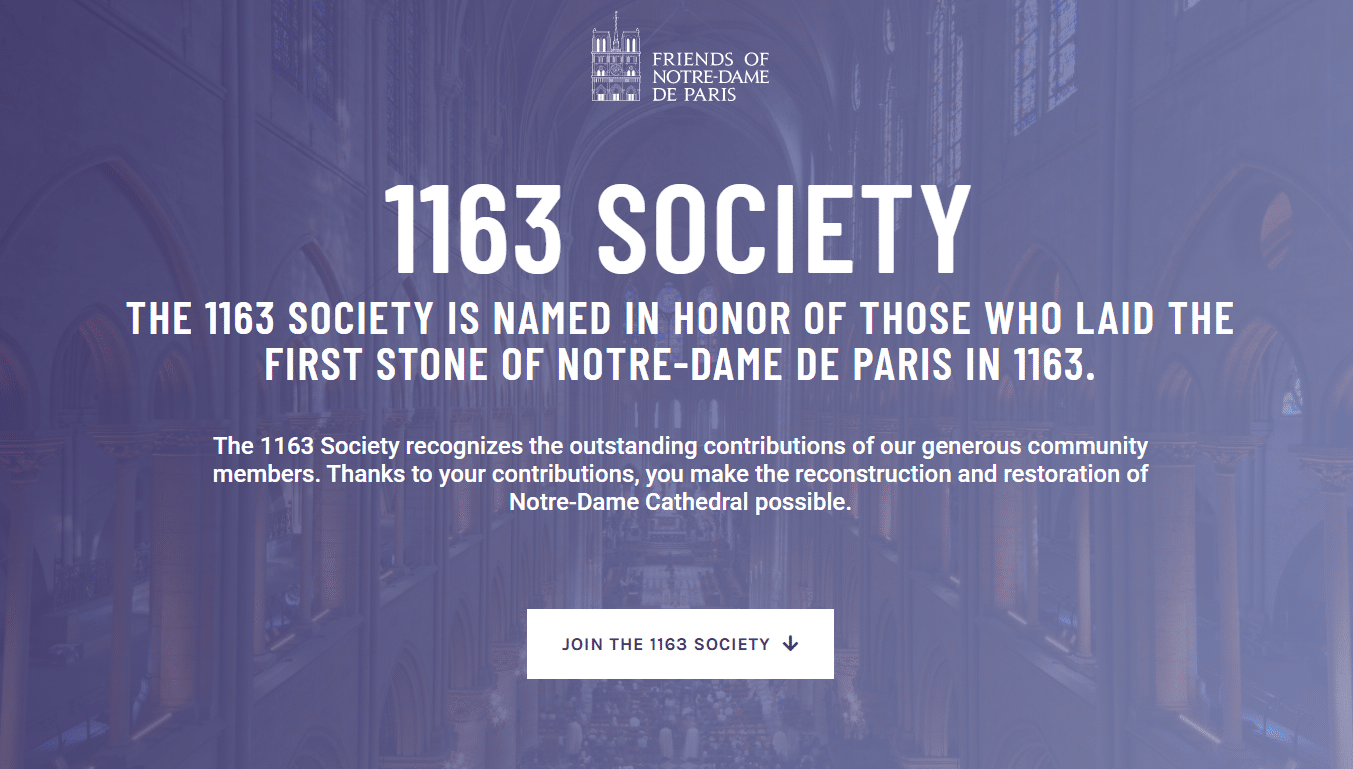Click the paragraph line beginning 'members. Thanks to your contributions'
This screenshot has height=769, width=1353.
coord(680,473)
